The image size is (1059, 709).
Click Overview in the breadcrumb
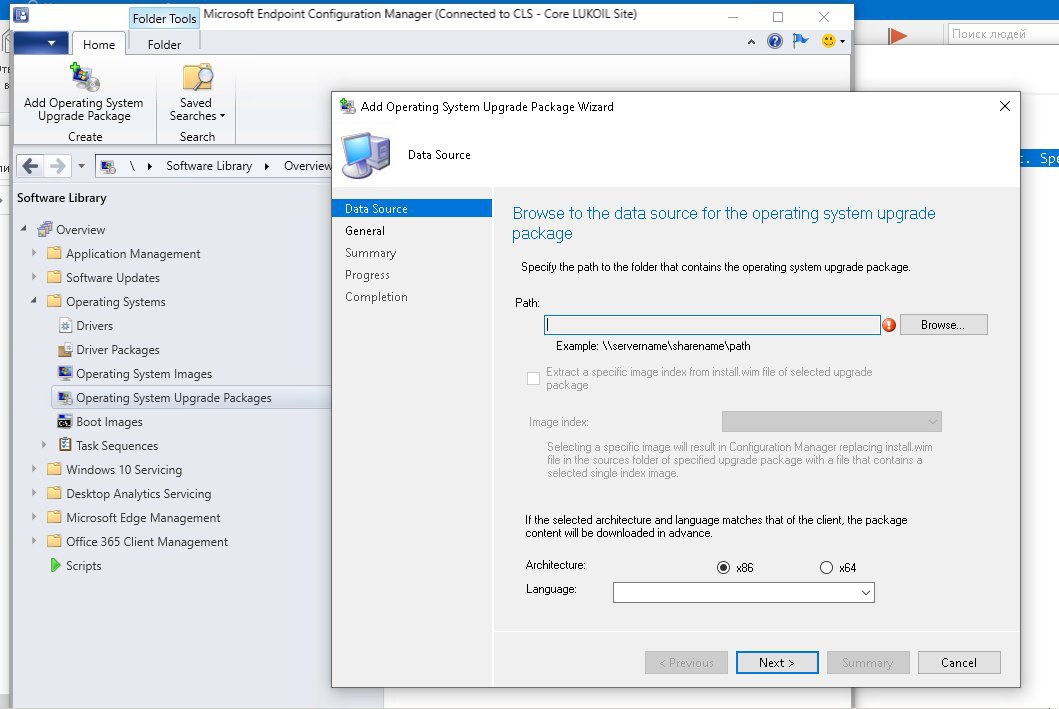pos(307,166)
